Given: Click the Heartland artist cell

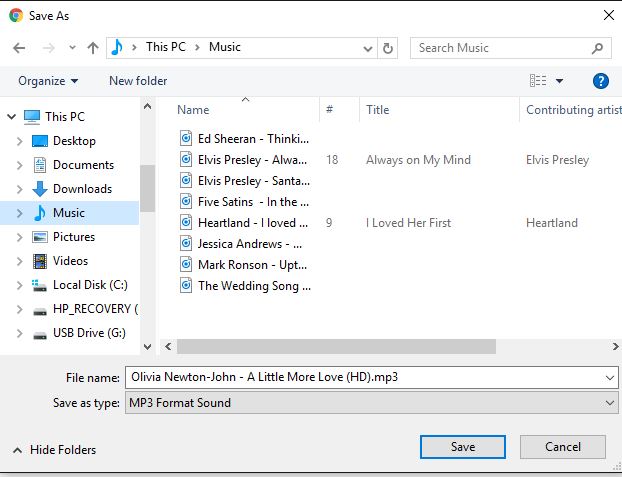Looking at the screenshot, I should pos(552,223).
